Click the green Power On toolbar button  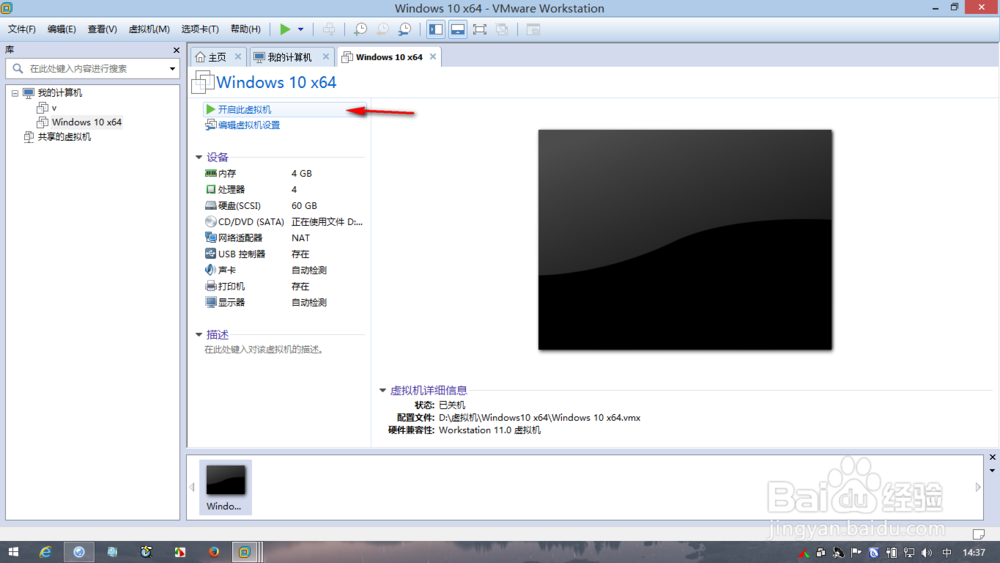(285, 29)
